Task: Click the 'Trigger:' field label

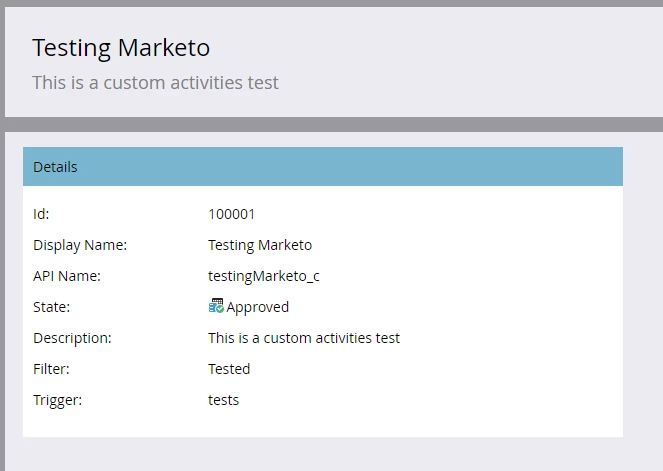Action: tap(57, 400)
